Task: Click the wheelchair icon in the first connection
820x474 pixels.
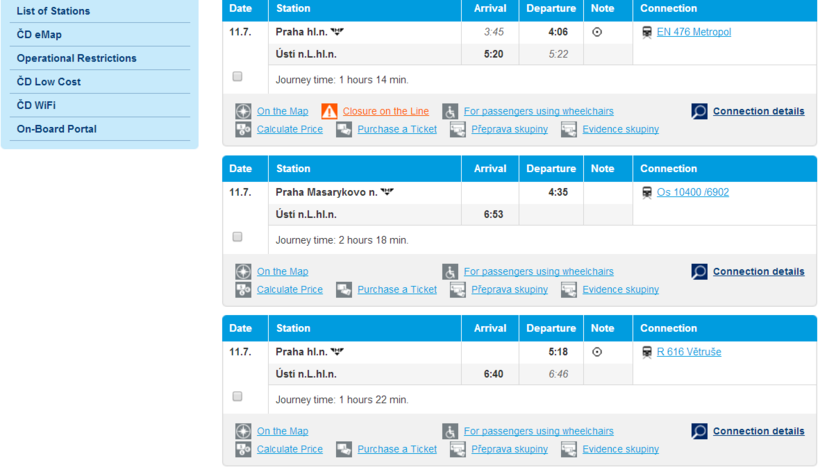Action: (x=450, y=111)
